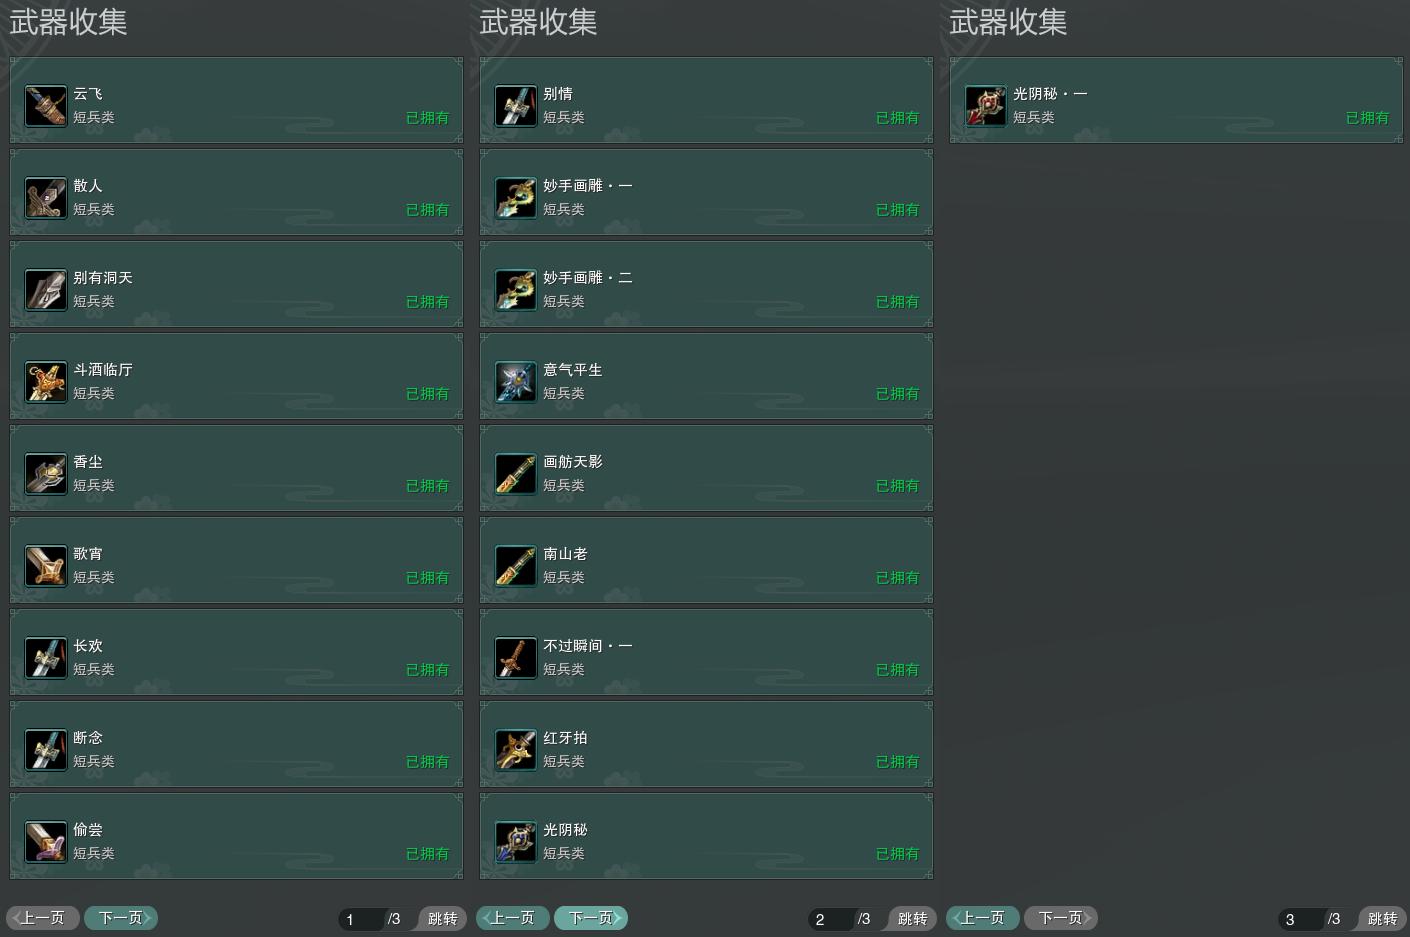Select the 南山老 weapon row
Screen dimensions: 1410x937
[706, 560]
